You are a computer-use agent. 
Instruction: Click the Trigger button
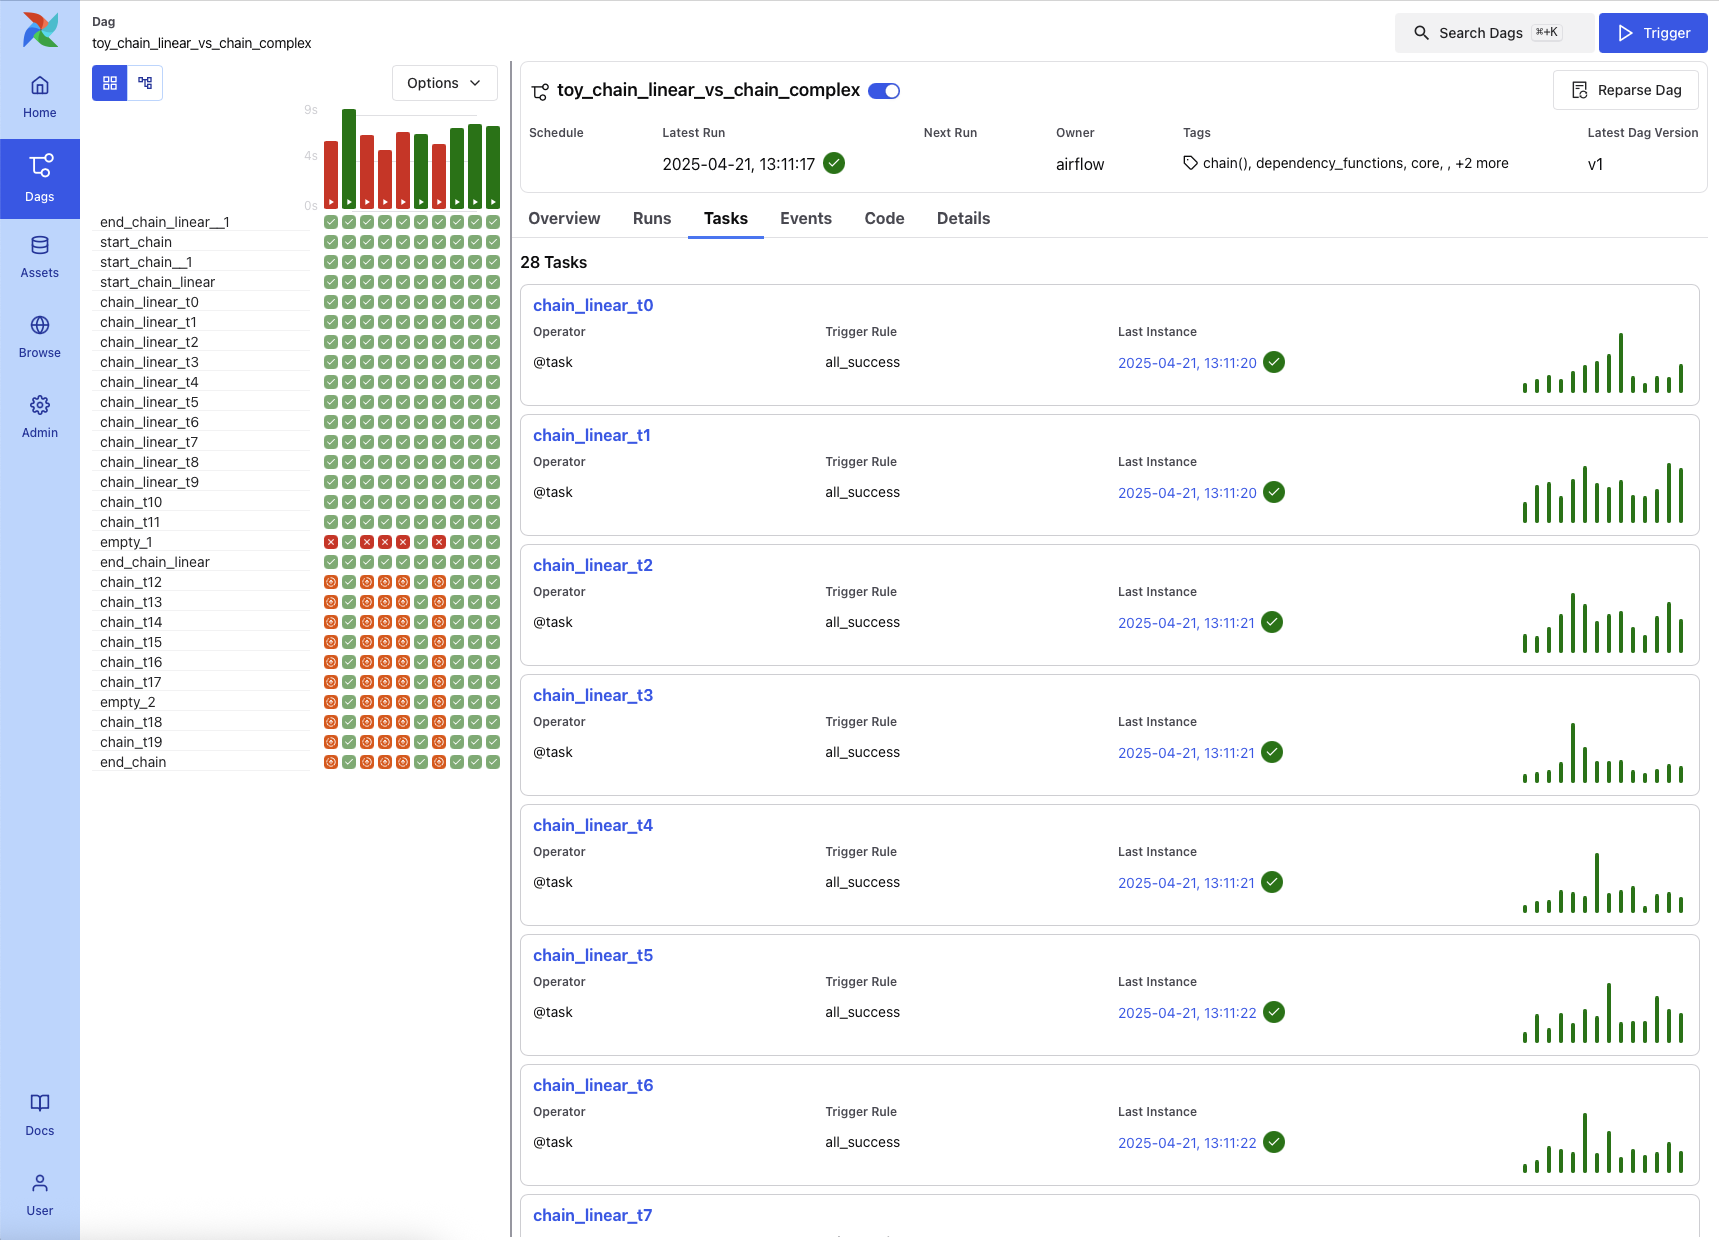click(x=1653, y=33)
